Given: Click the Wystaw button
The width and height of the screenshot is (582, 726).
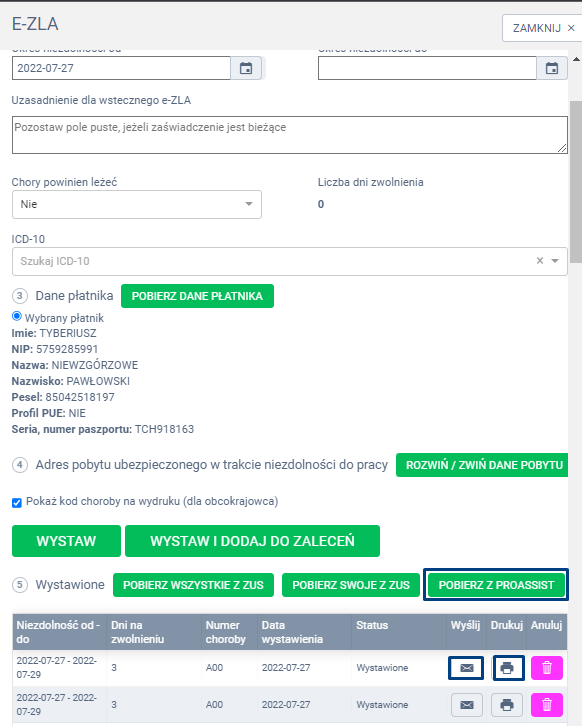Looking at the screenshot, I should tap(66, 541).
